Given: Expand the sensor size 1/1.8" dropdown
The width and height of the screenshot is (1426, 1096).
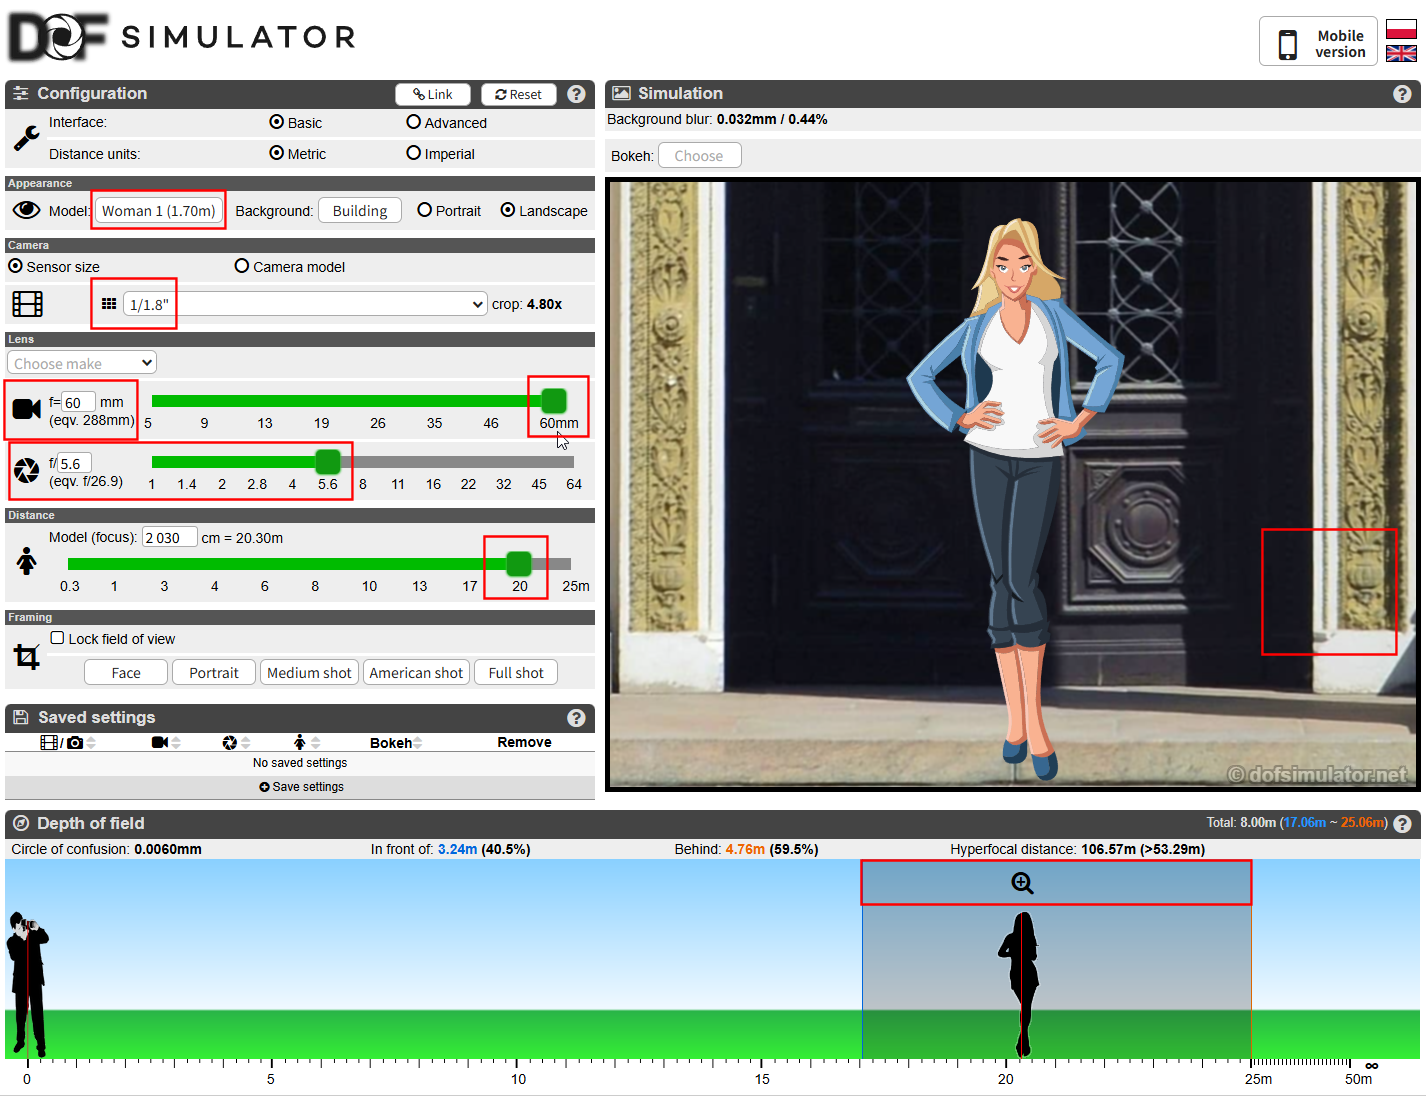Looking at the screenshot, I should point(305,304).
